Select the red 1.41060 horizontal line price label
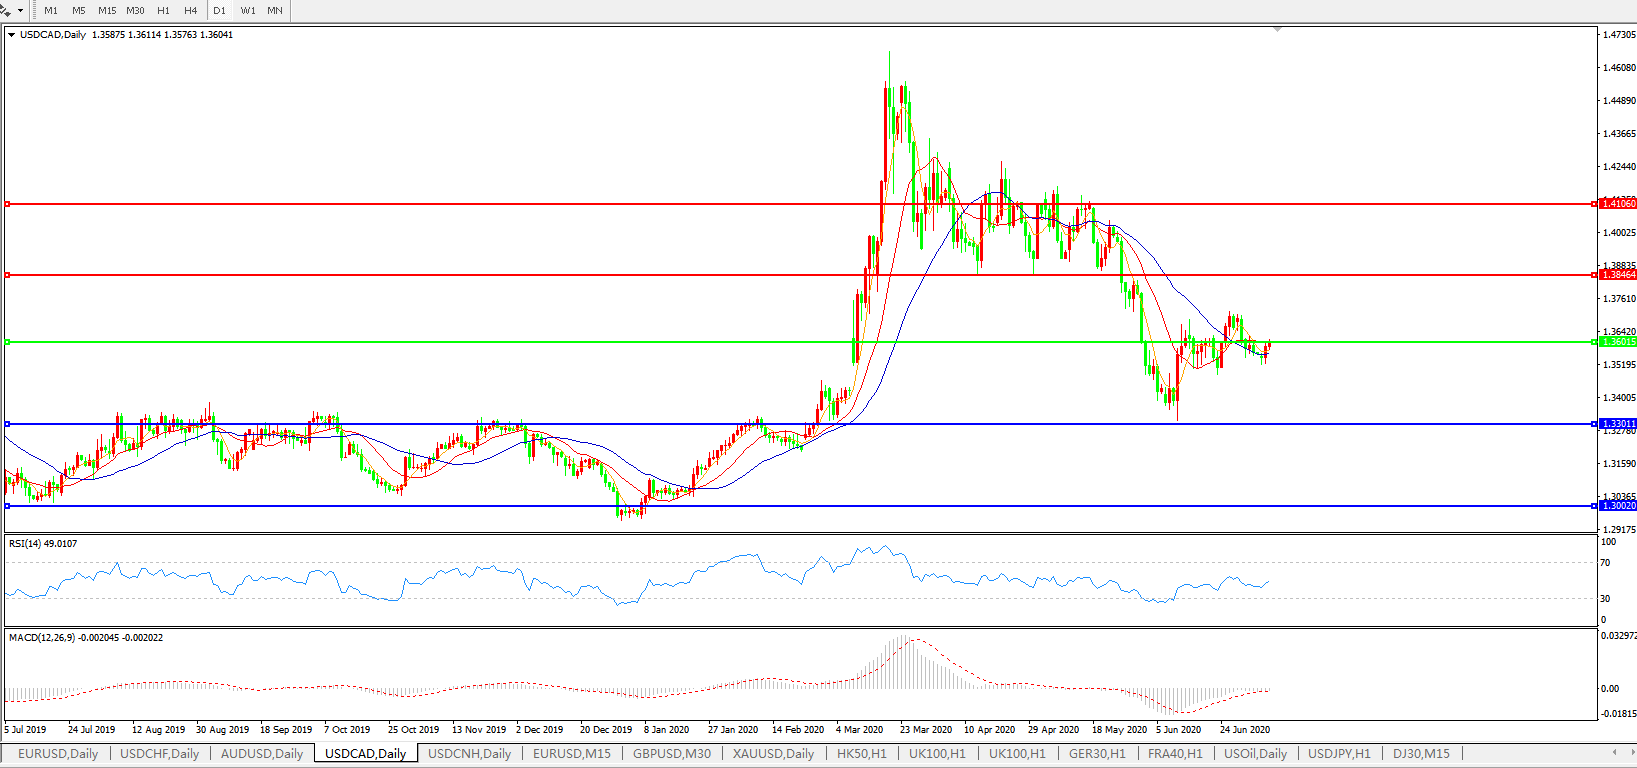Screen dimensions: 1637x768 coord(1618,204)
